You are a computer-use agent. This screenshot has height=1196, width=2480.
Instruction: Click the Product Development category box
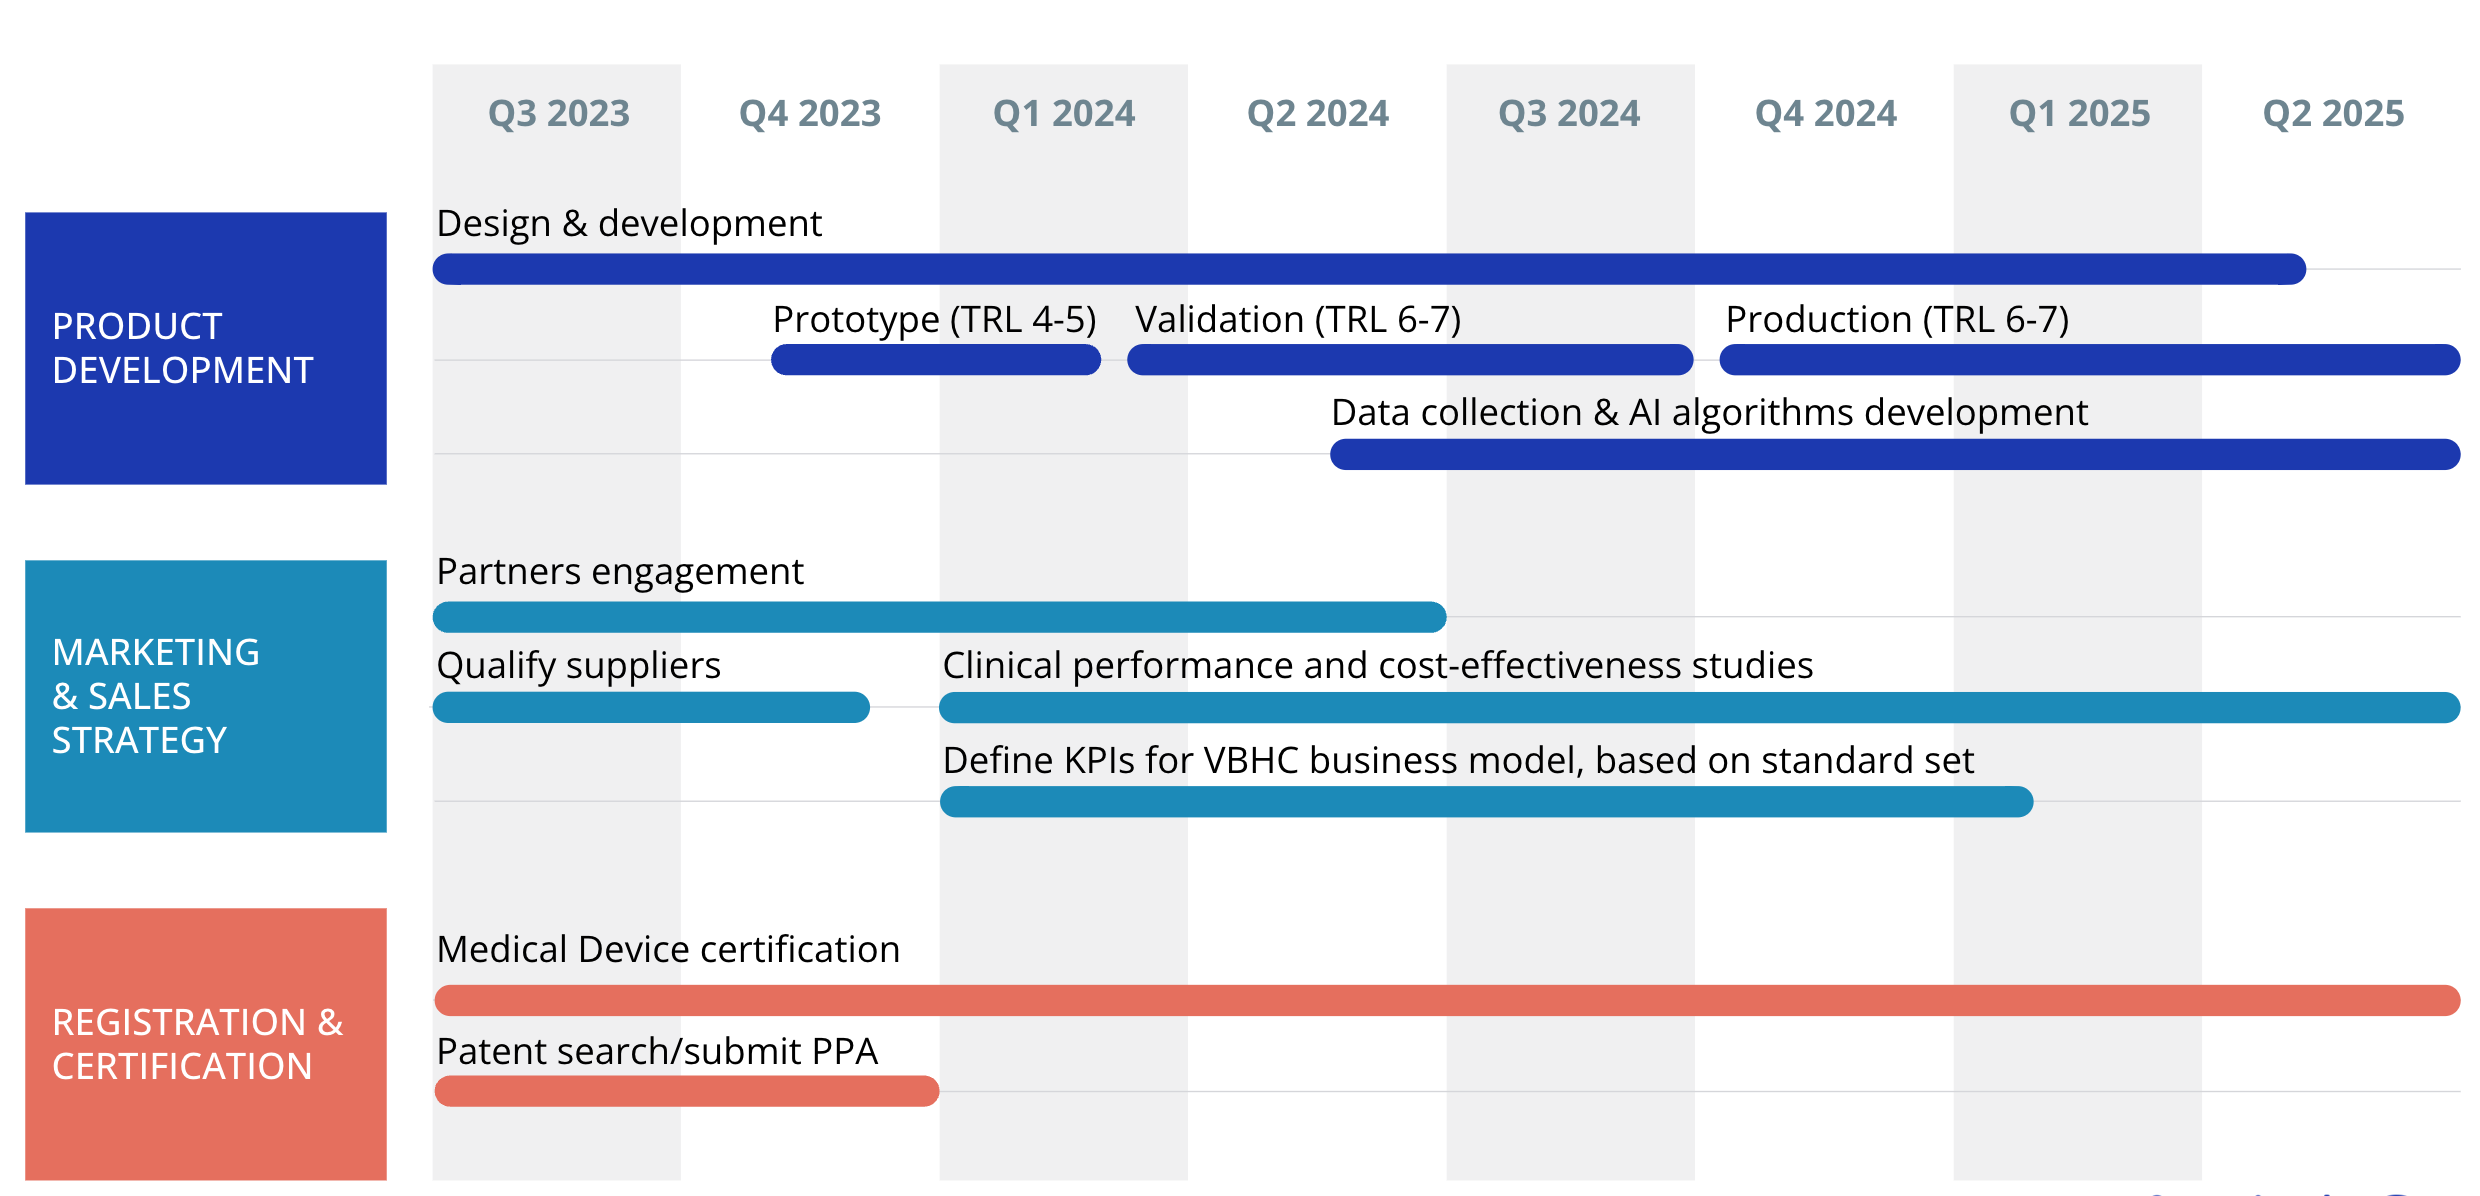coord(205,348)
